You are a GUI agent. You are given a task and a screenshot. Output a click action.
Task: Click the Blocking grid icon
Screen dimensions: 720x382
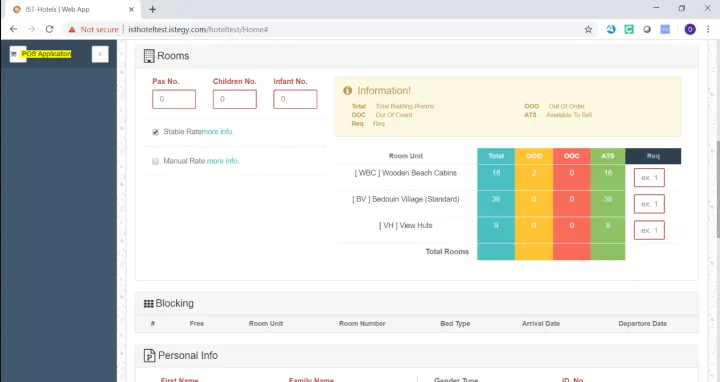pyautogui.click(x=148, y=303)
